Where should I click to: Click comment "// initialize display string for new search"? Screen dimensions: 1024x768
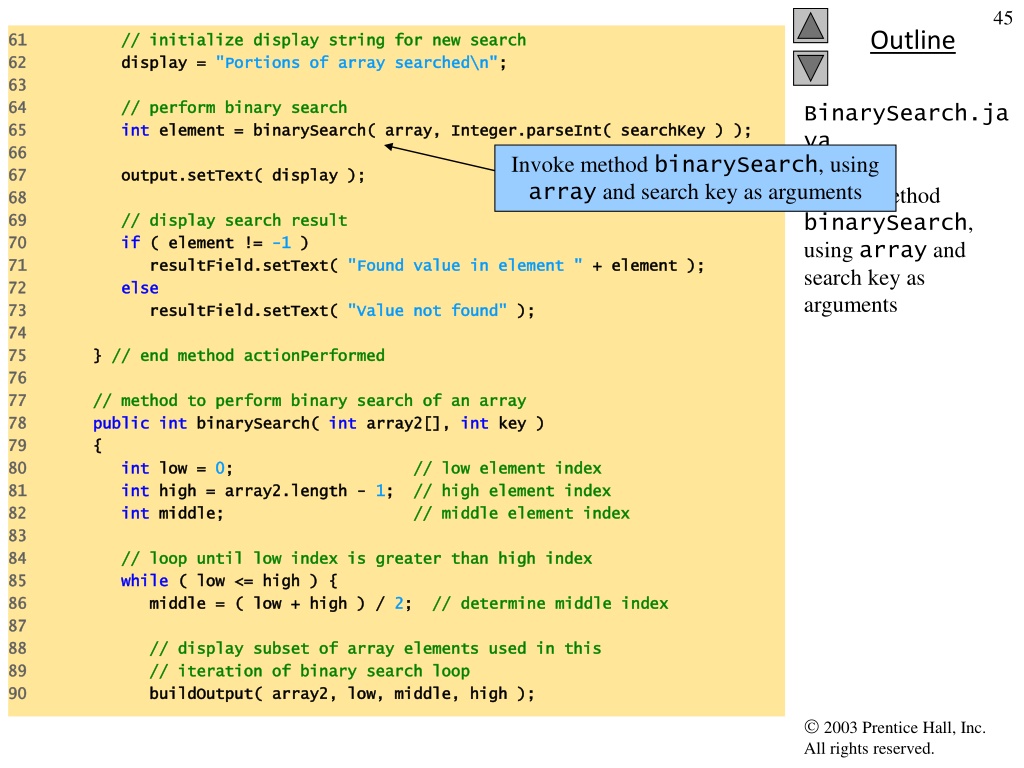click(323, 40)
